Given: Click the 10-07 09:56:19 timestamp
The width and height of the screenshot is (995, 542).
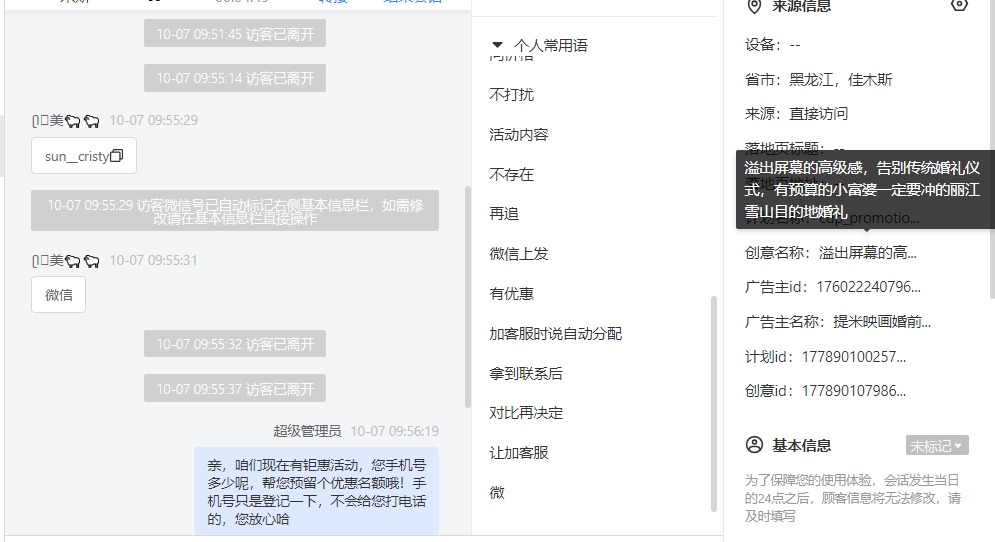Looking at the screenshot, I should [395, 432].
